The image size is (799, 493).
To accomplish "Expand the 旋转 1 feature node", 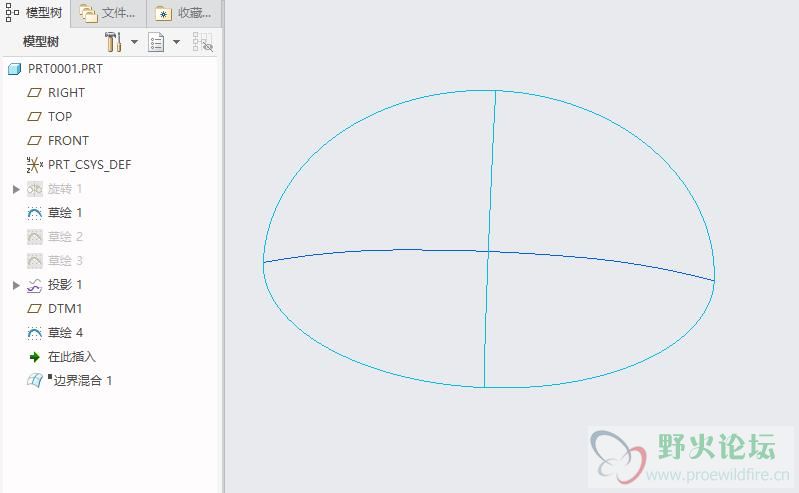I will tap(16, 189).
